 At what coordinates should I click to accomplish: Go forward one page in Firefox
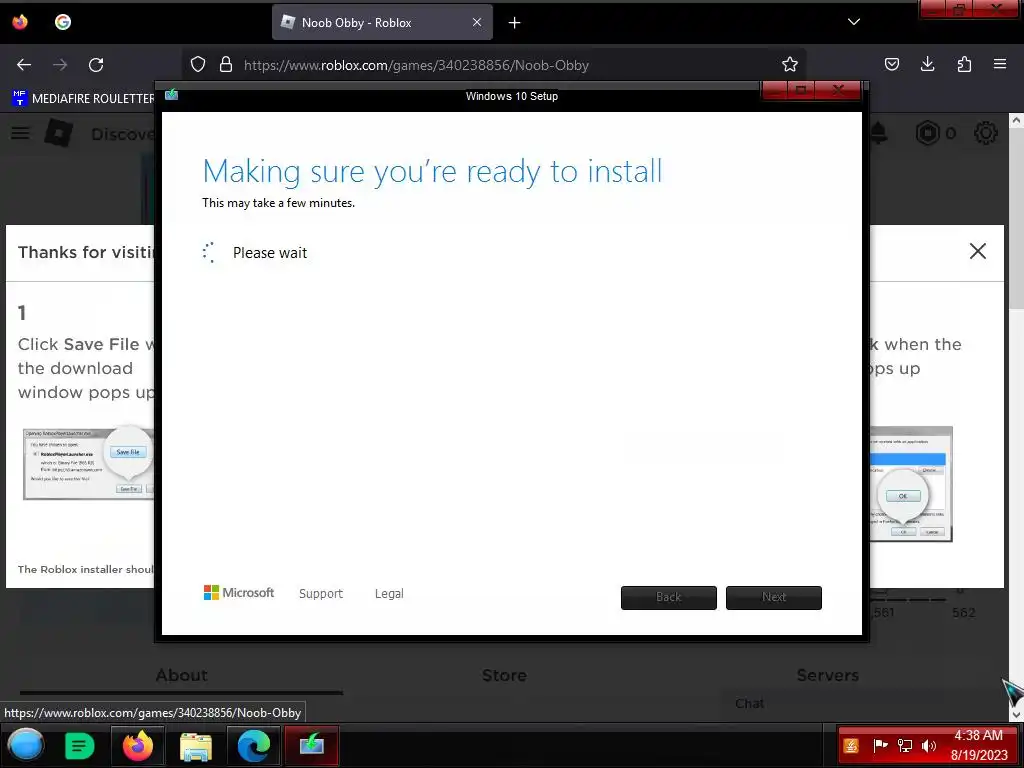(x=60, y=65)
